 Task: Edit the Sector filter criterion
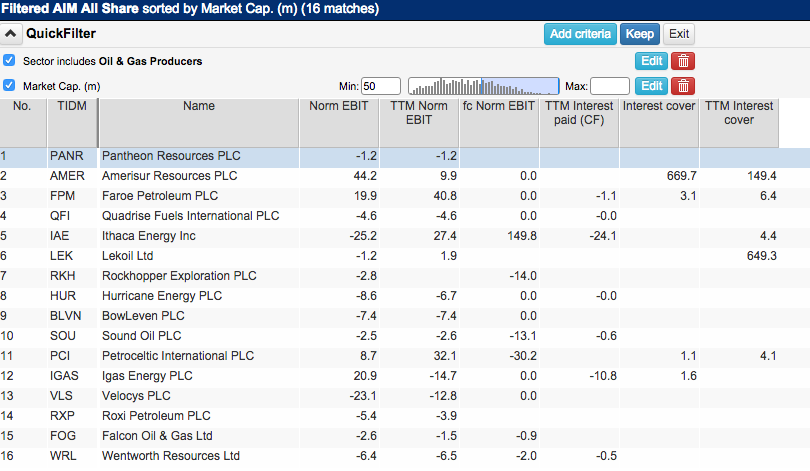651,61
